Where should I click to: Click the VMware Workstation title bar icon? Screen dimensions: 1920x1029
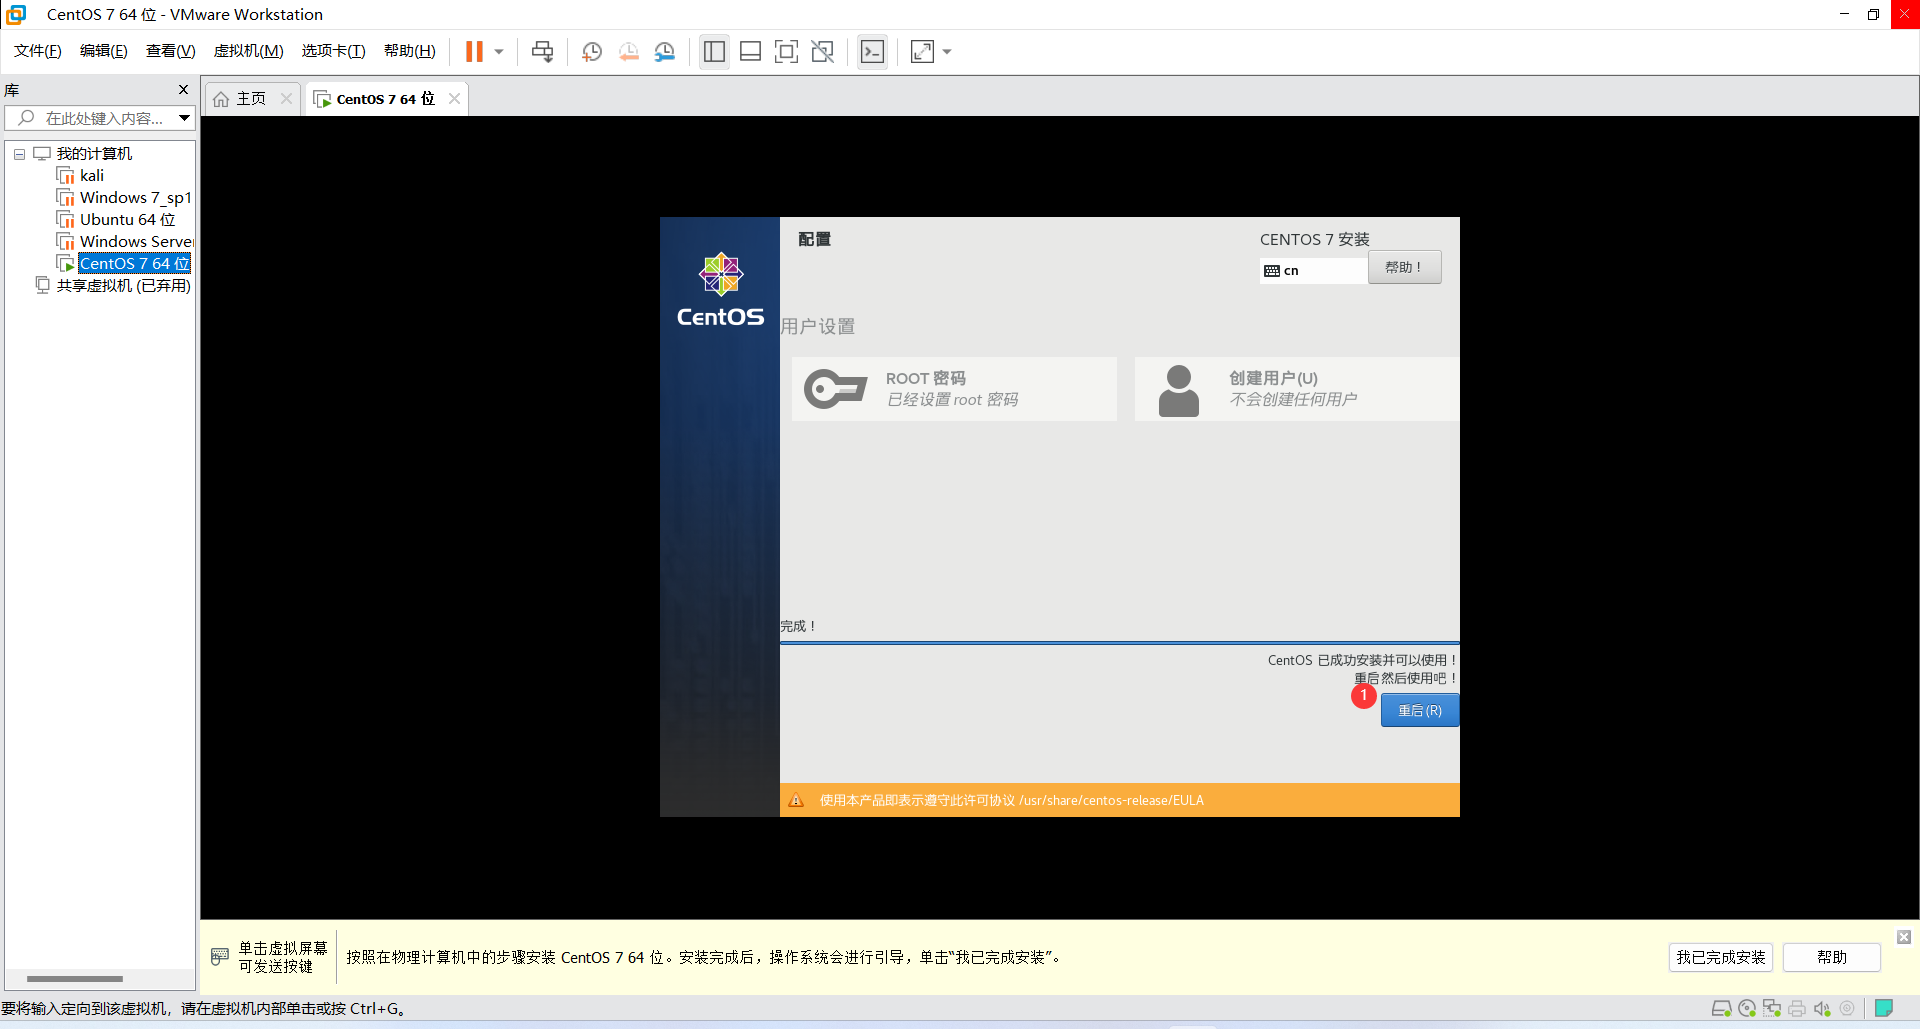pos(16,14)
